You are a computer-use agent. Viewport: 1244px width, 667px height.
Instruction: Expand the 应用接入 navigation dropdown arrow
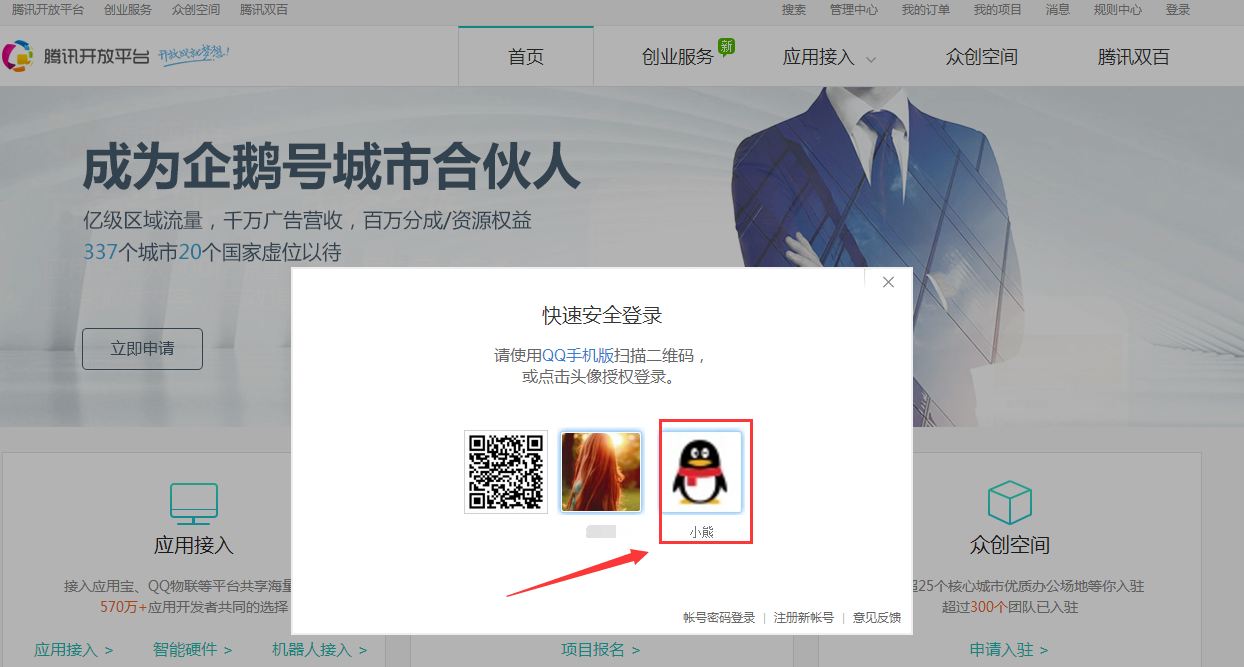pos(870,59)
